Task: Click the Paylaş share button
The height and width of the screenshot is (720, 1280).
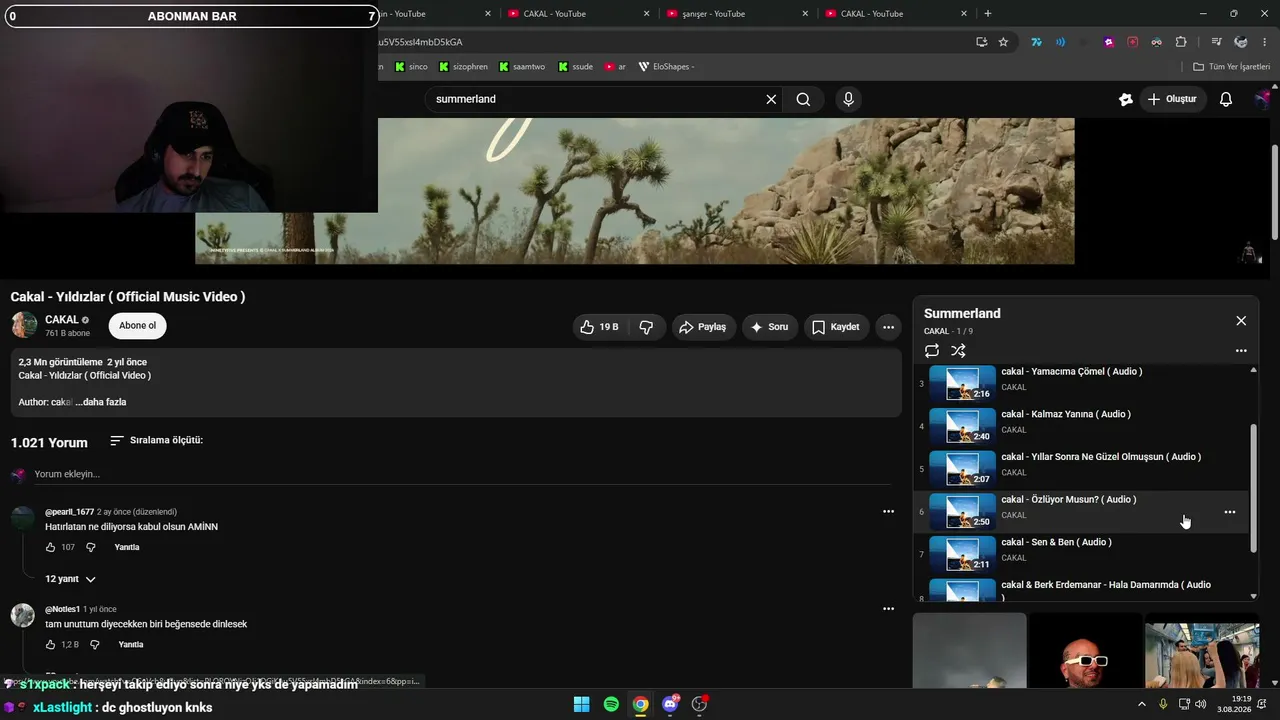Action: click(702, 327)
